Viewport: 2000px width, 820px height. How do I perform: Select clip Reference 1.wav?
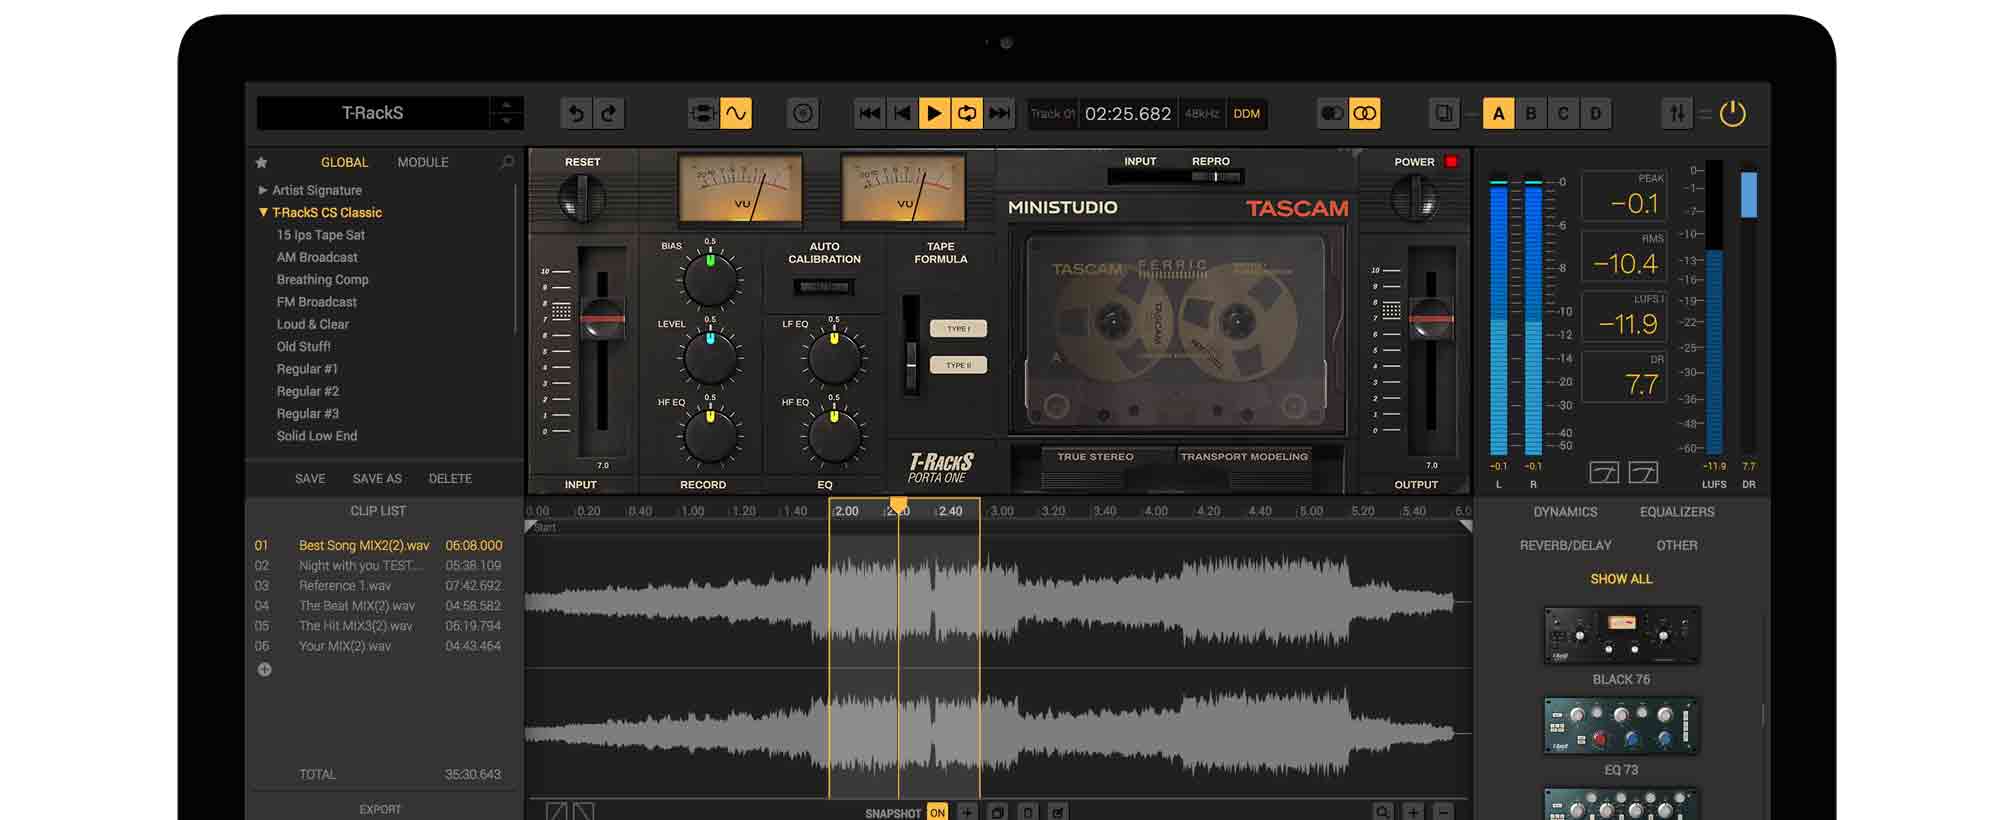pos(378,586)
